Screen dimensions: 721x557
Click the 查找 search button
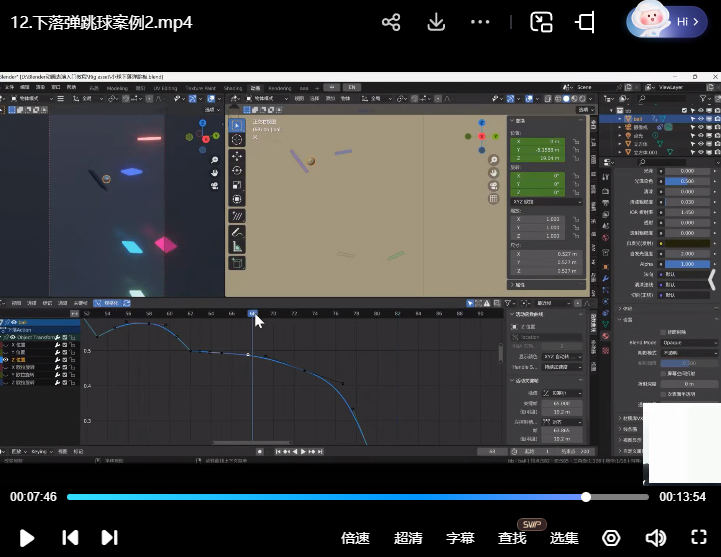(x=512, y=538)
